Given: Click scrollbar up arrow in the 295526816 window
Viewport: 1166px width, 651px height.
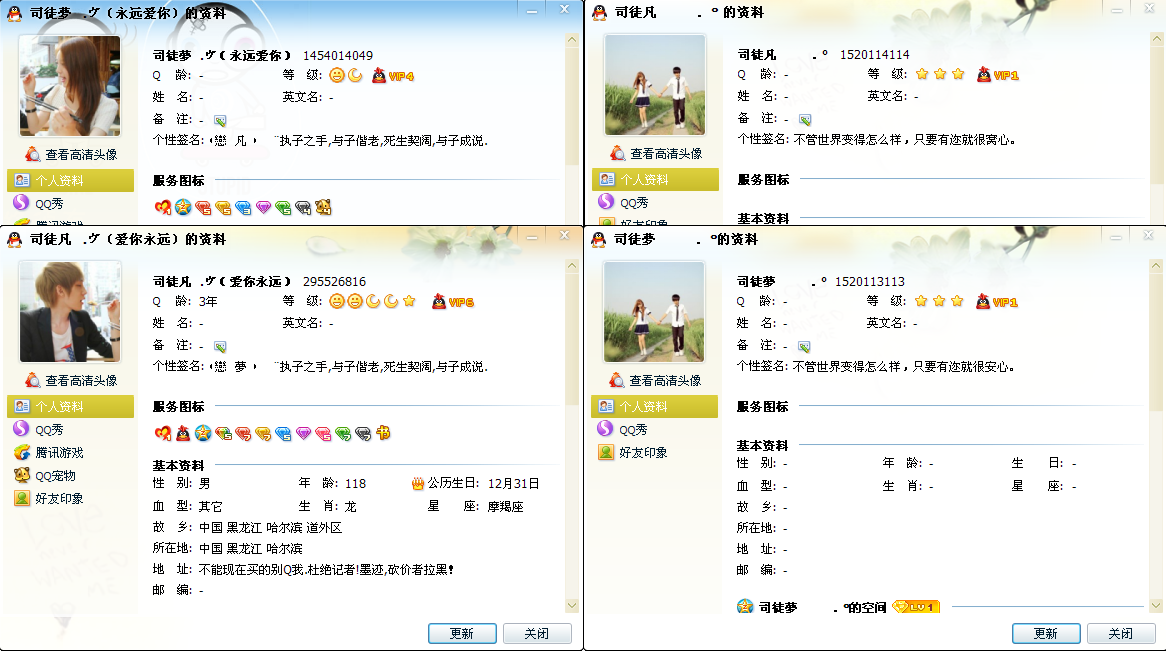Looking at the screenshot, I should [572, 266].
